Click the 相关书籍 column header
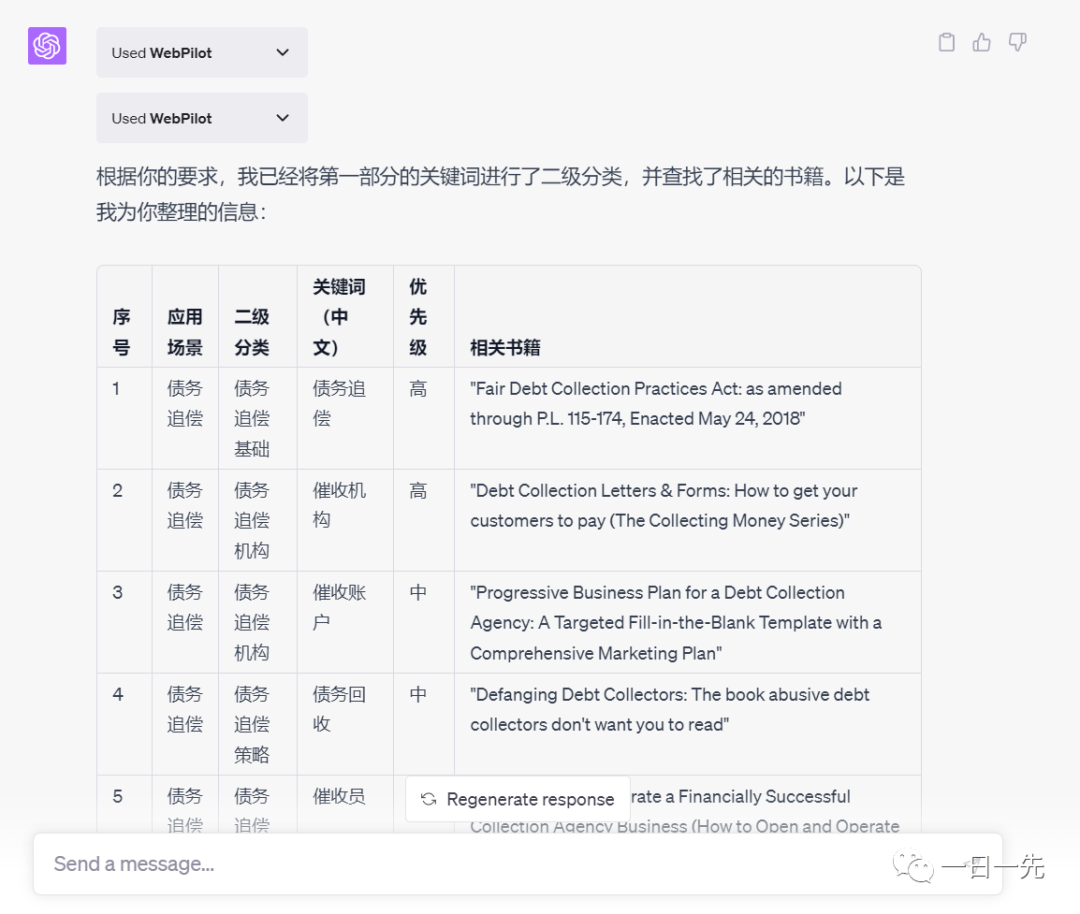This screenshot has width=1080, height=914. tap(505, 347)
